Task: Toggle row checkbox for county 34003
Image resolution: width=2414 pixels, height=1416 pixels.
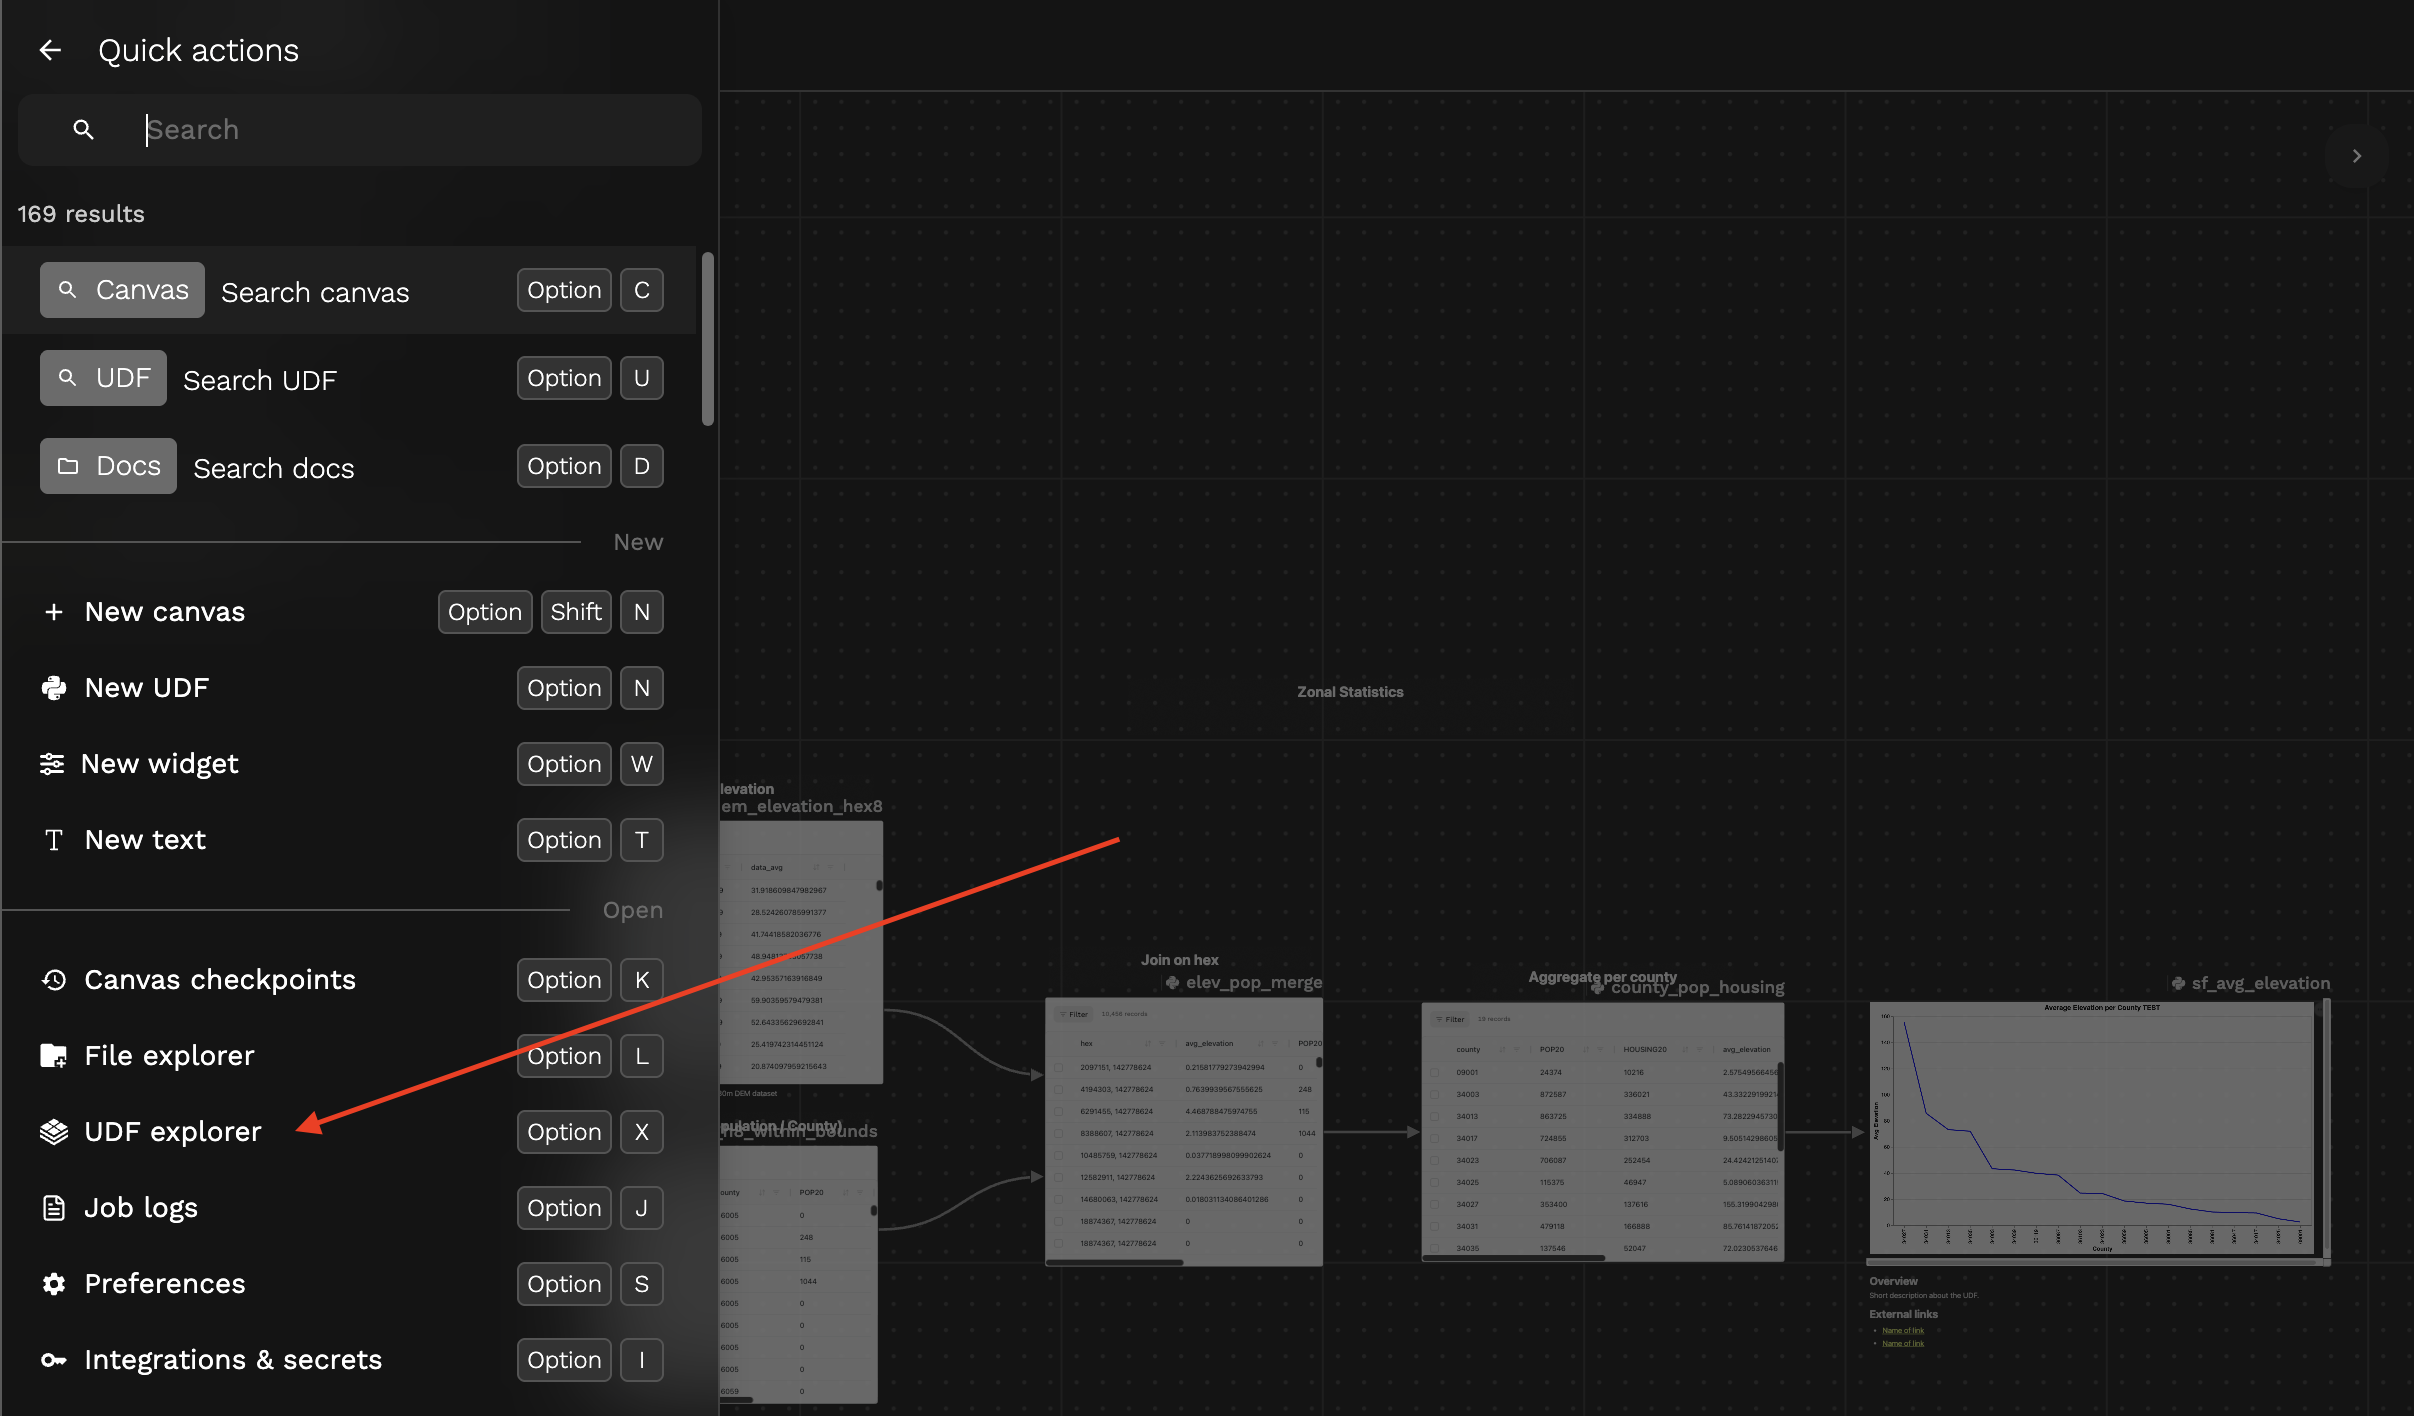Action: (1435, 1094)
